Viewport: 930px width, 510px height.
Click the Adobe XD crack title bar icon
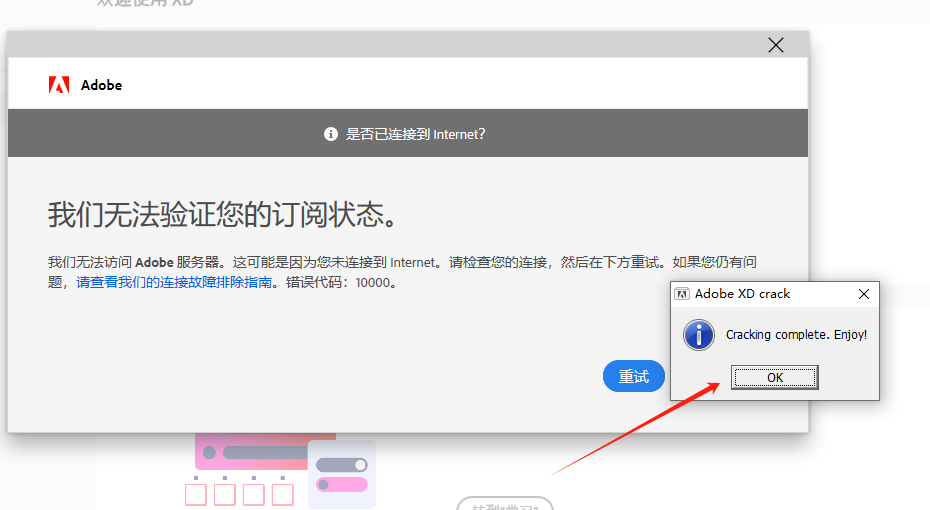point(682,294)
